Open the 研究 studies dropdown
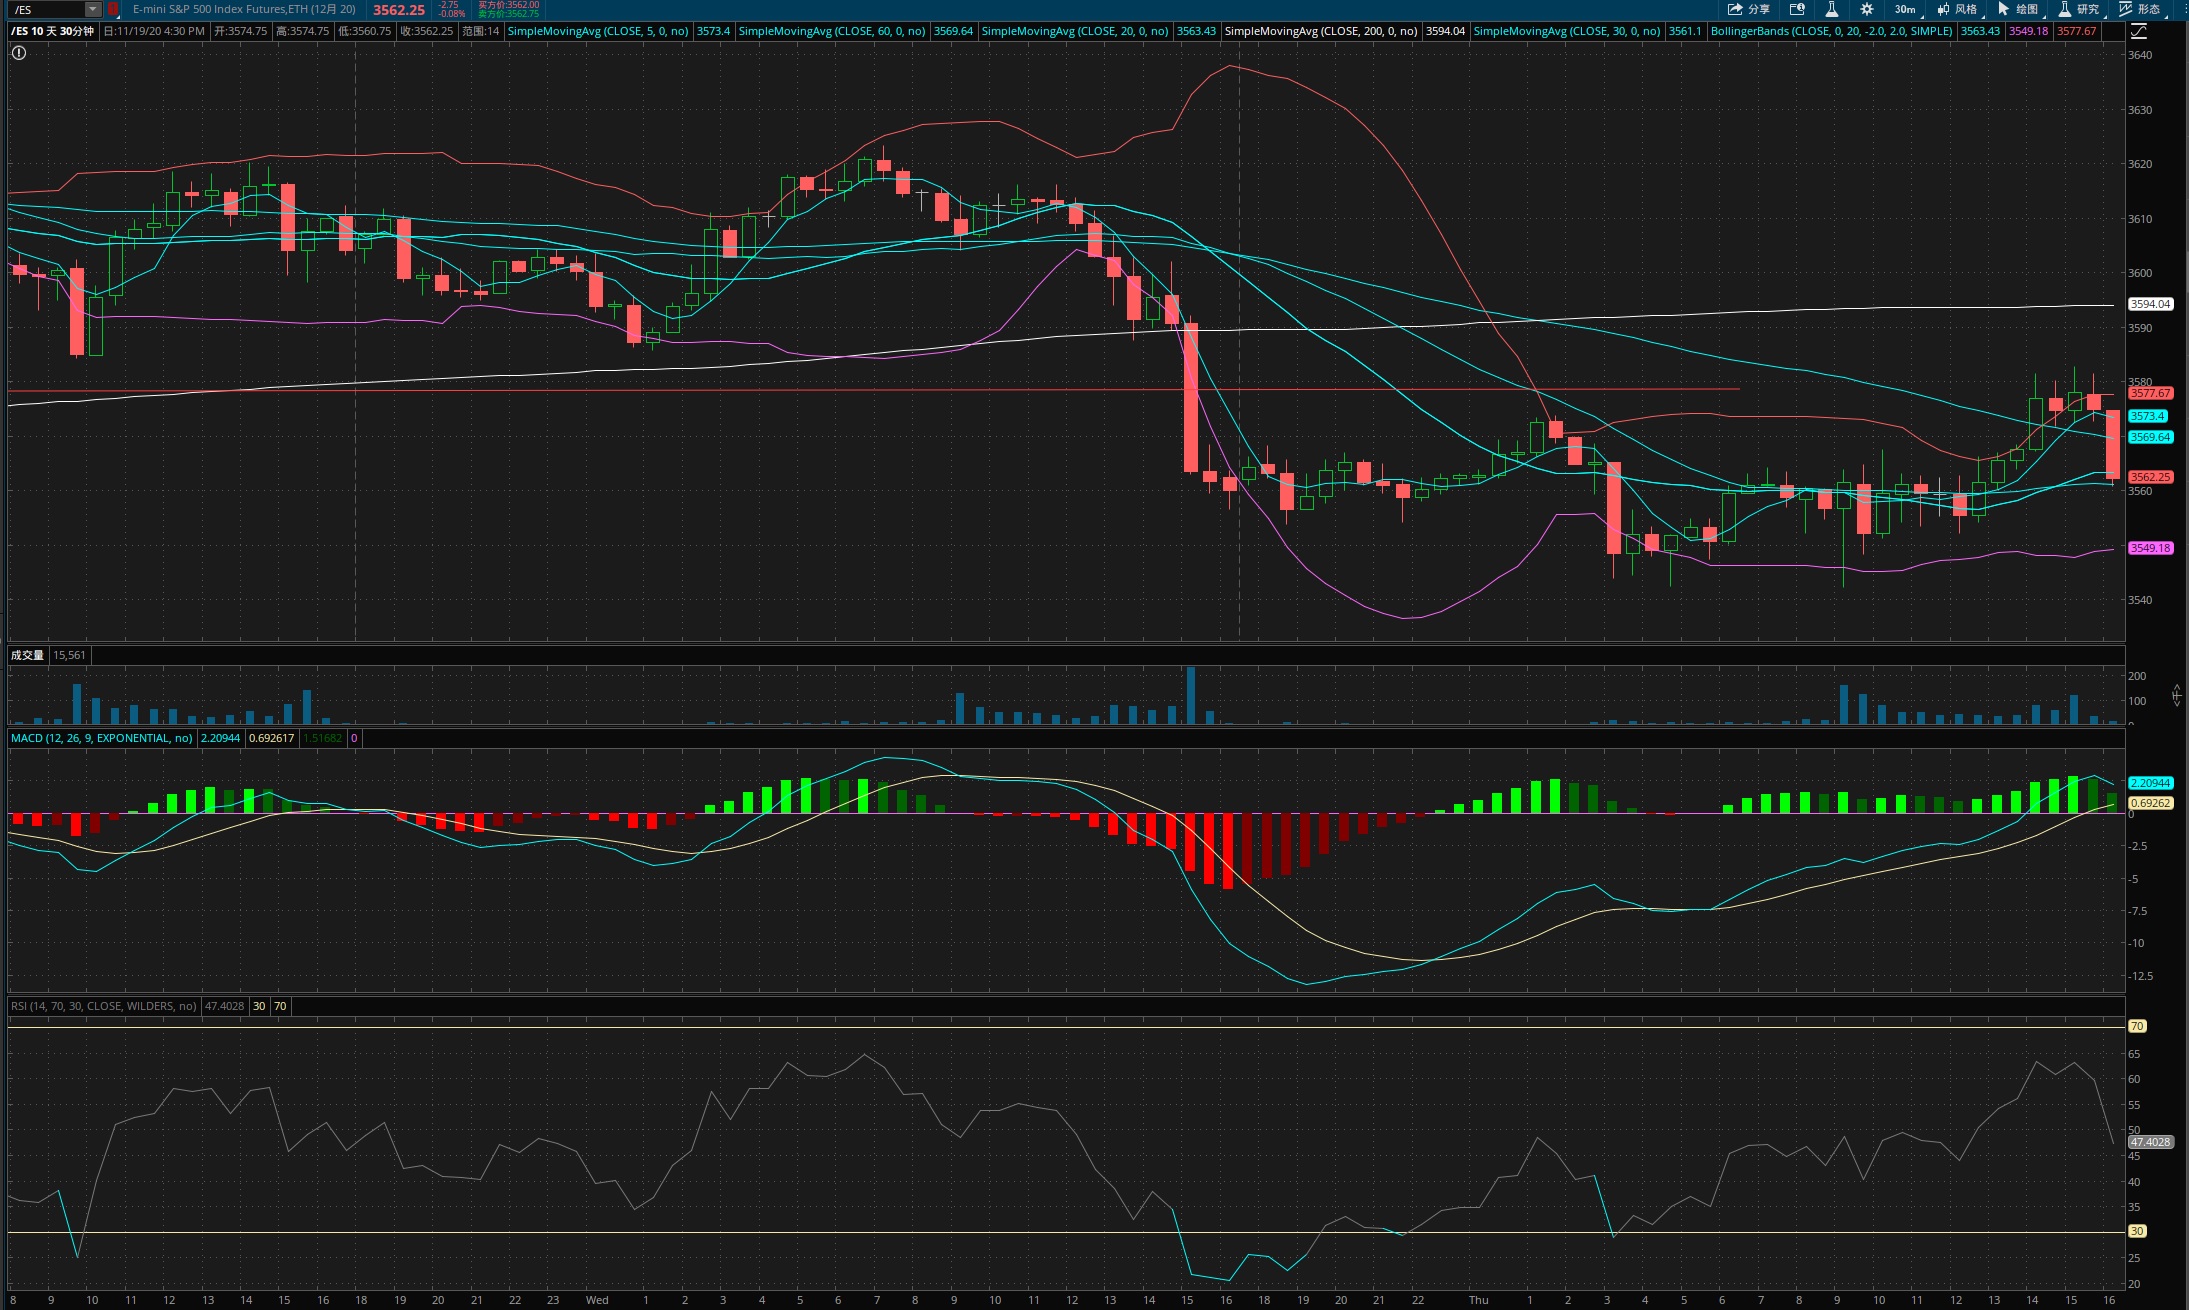 [x=2080, y=9]
